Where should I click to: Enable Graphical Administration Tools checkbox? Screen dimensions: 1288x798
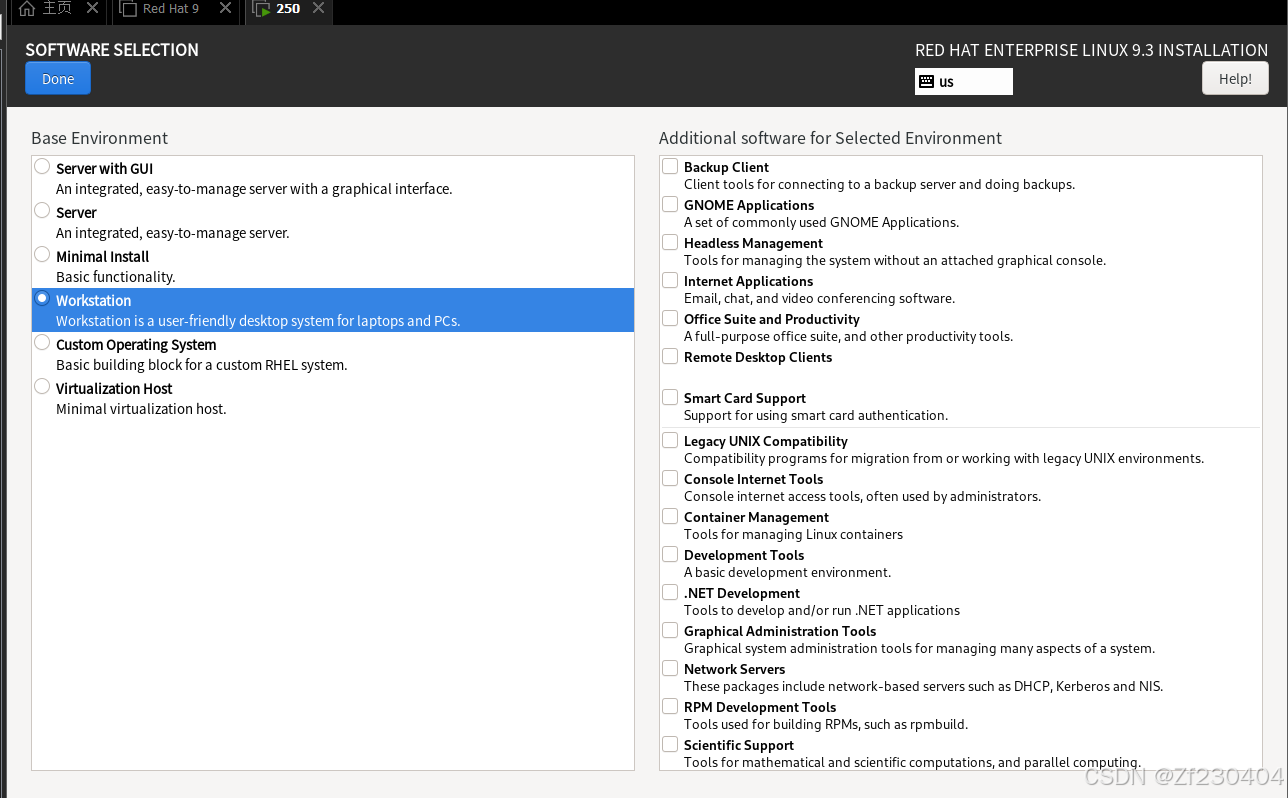(x=670, y=630)
